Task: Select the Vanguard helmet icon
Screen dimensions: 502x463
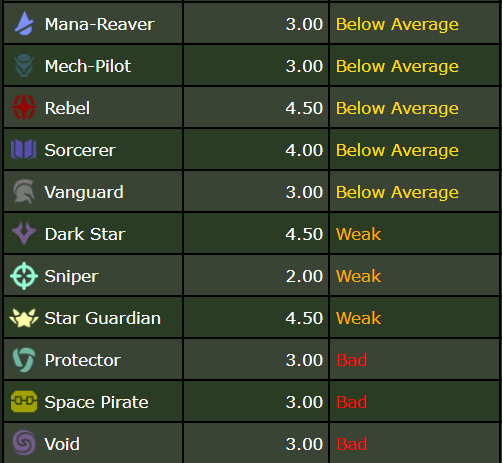Action: click(24, 192)
